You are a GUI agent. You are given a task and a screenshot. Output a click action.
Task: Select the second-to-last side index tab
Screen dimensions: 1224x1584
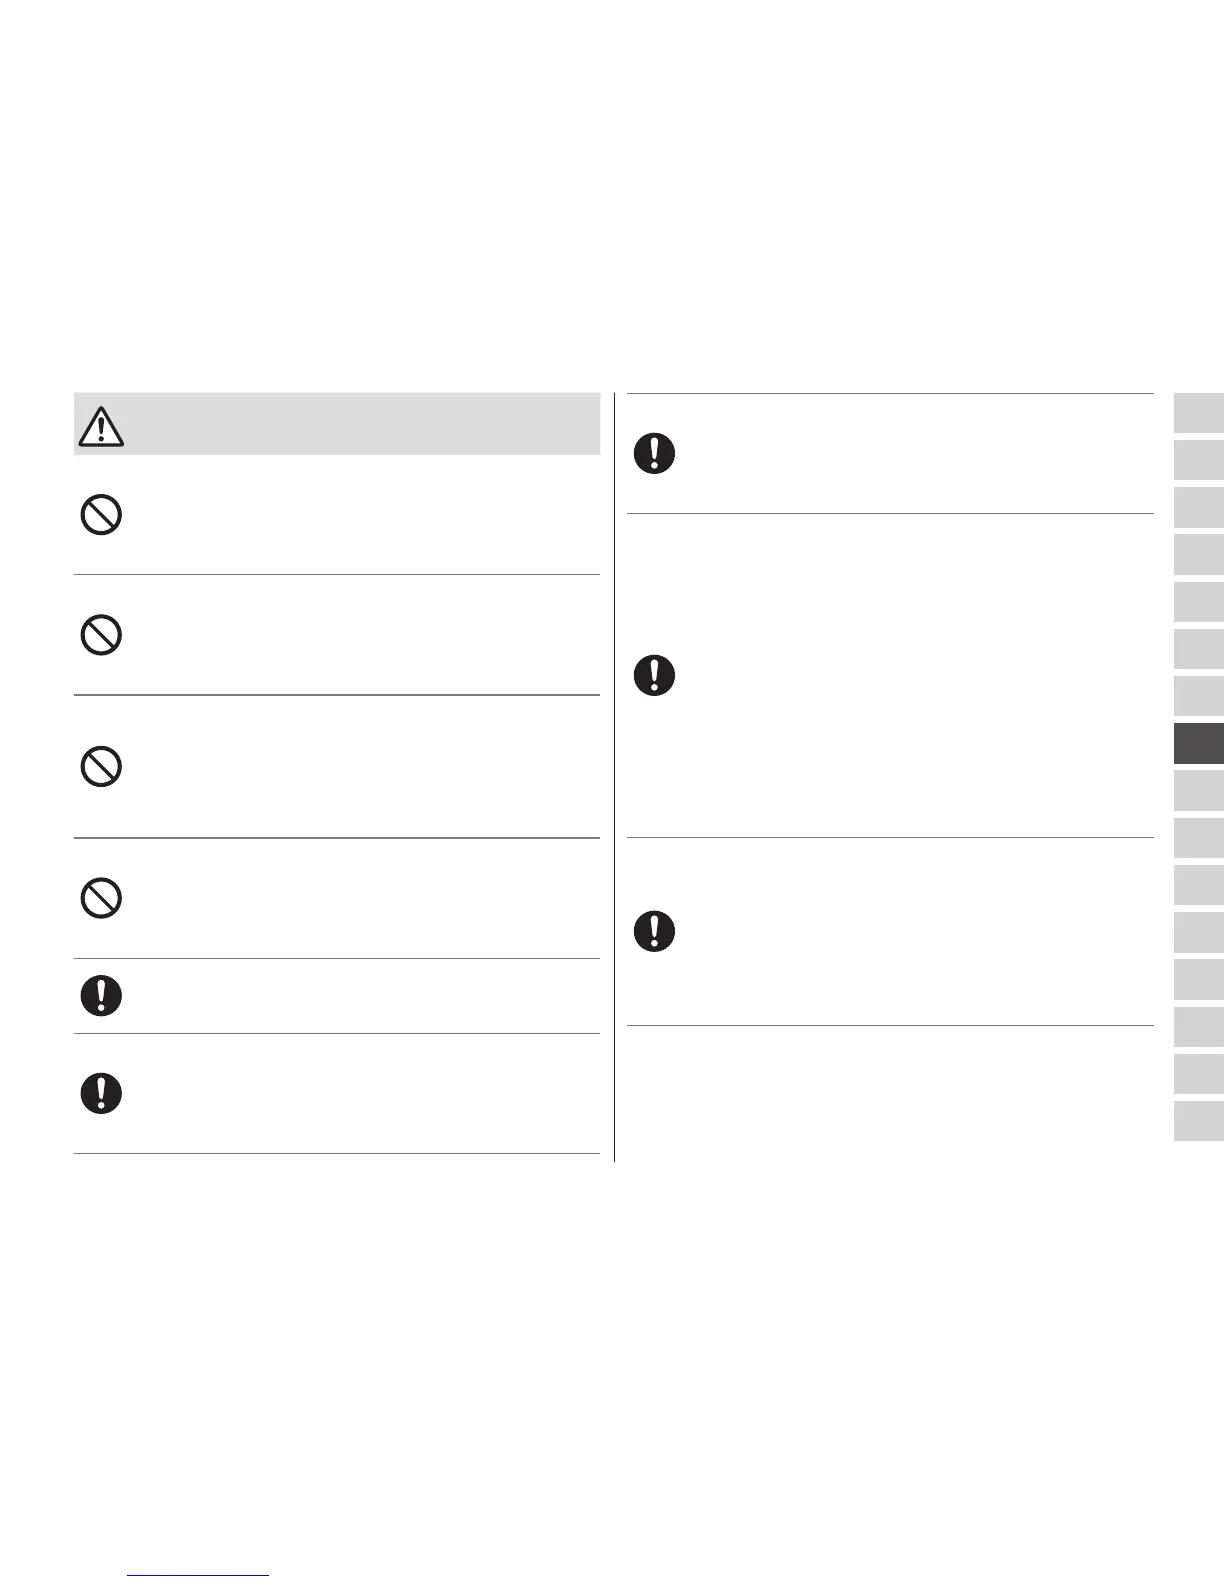[1198, 1074]
